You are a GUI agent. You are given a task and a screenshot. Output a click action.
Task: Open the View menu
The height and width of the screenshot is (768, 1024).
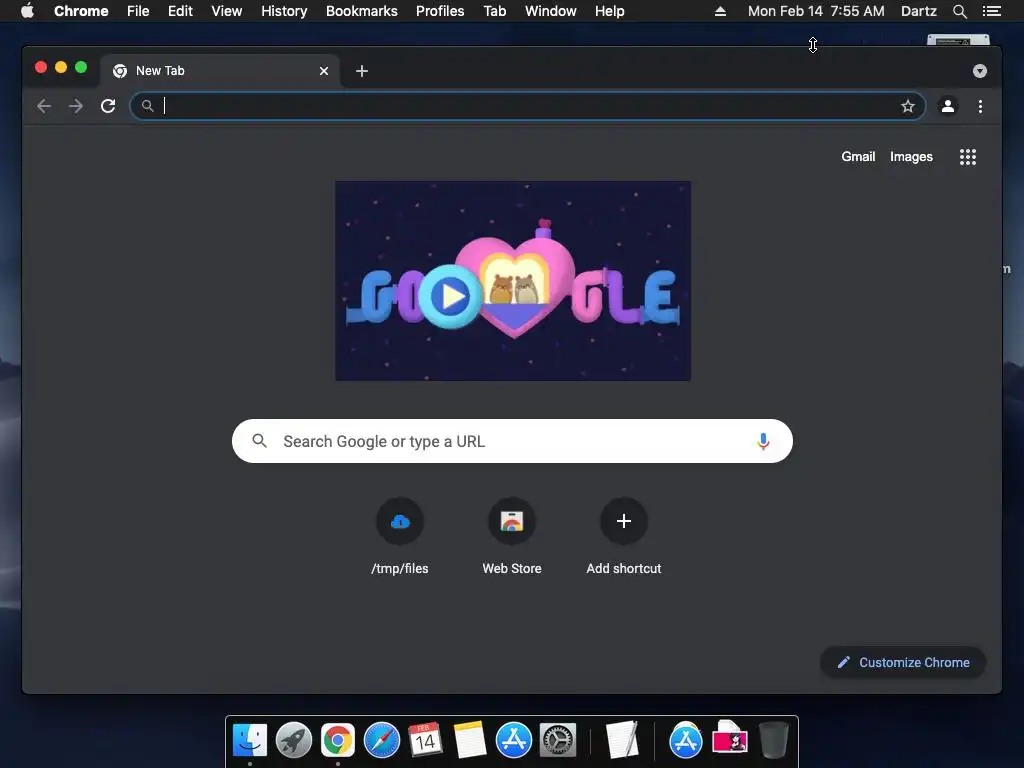point(227,11)
